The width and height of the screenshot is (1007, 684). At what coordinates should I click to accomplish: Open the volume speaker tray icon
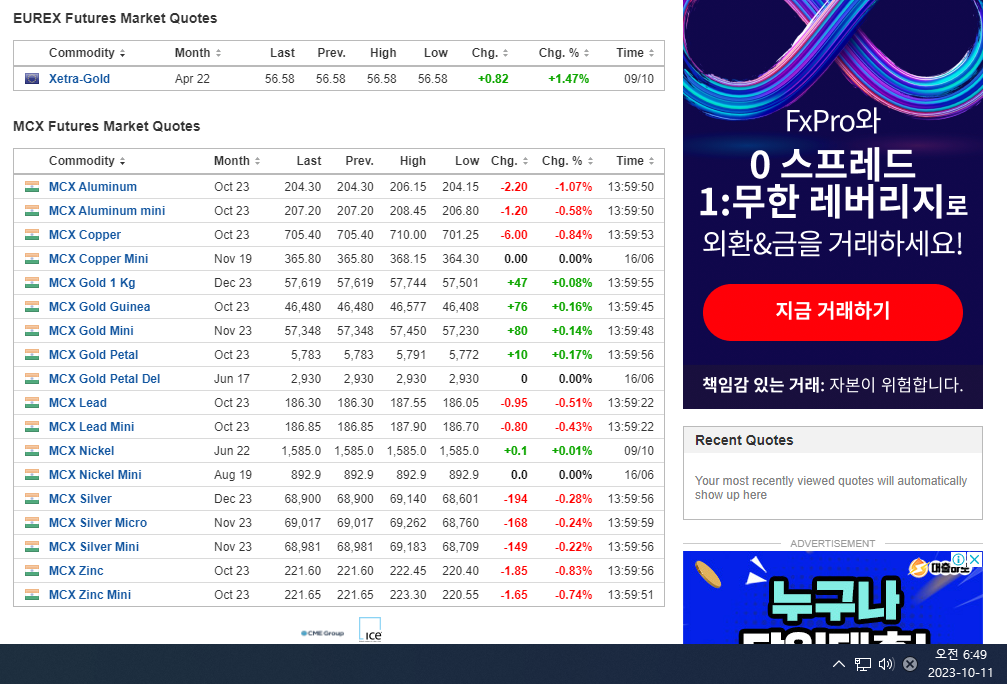point(886,664)
